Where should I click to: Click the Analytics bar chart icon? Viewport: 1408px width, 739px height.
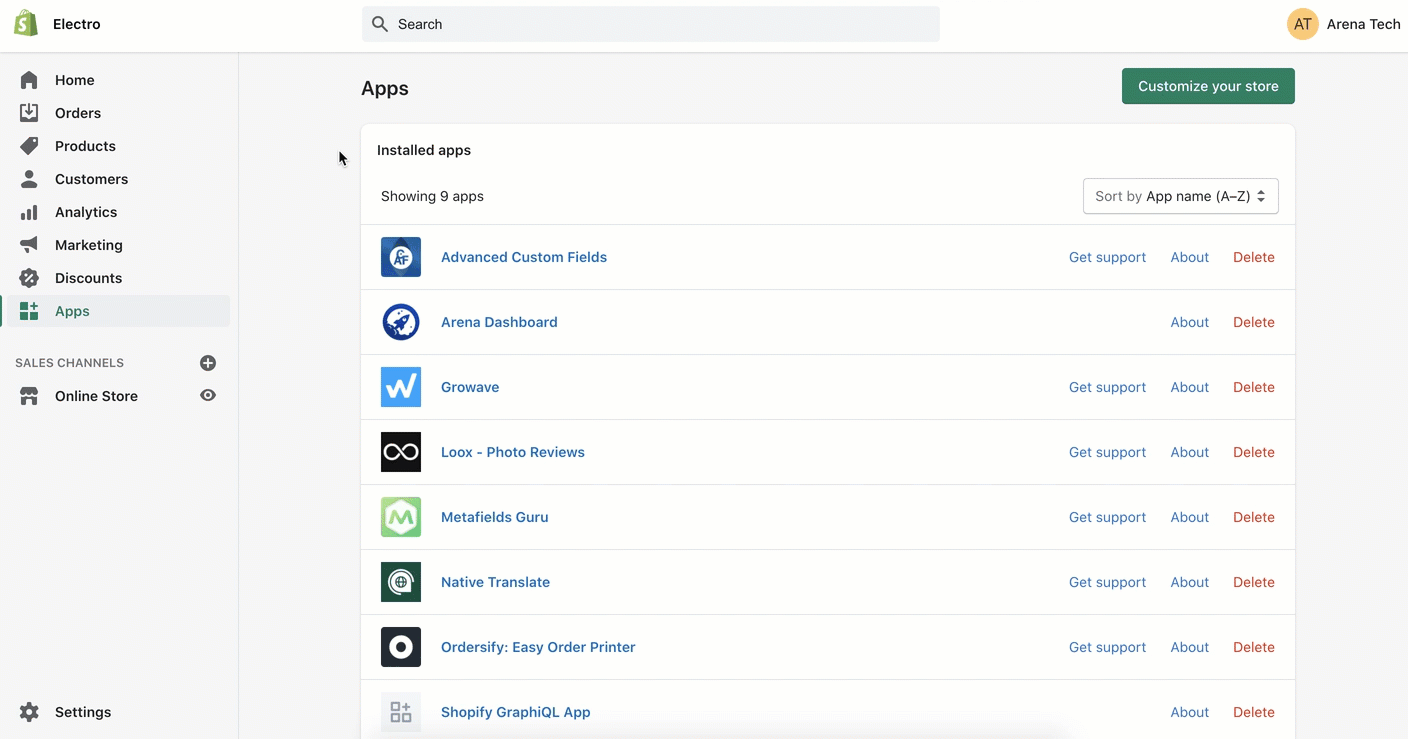29,212
